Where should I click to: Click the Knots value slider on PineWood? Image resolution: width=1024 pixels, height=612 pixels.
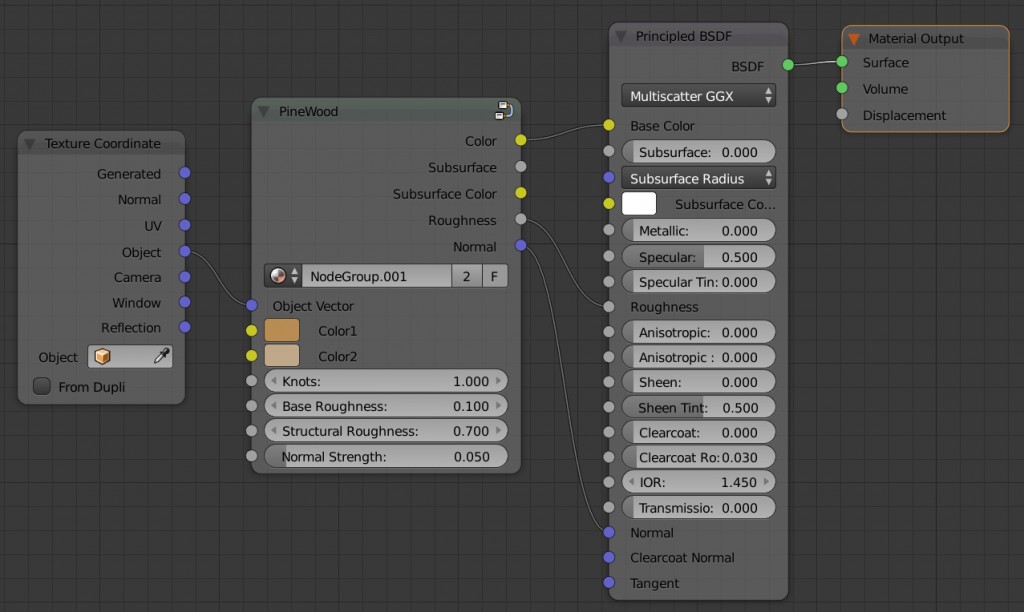click(x=386, y=381)
